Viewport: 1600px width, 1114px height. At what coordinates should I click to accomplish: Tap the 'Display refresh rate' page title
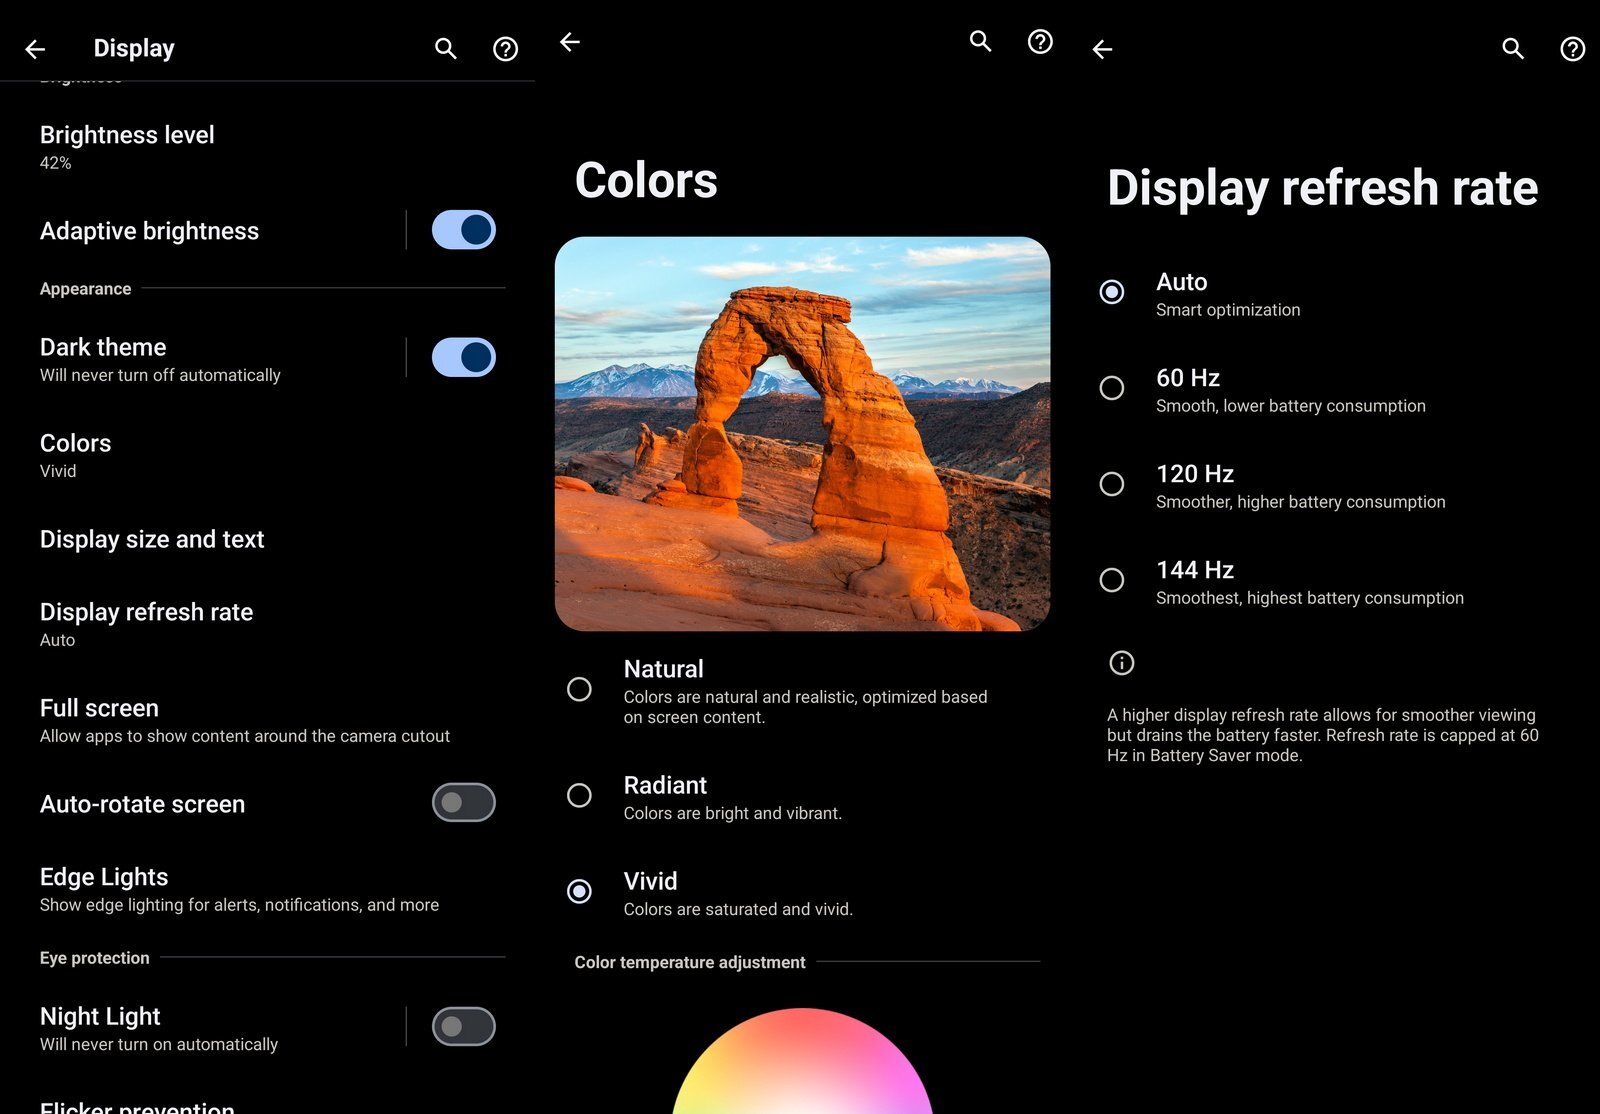tap(1322, 188)
